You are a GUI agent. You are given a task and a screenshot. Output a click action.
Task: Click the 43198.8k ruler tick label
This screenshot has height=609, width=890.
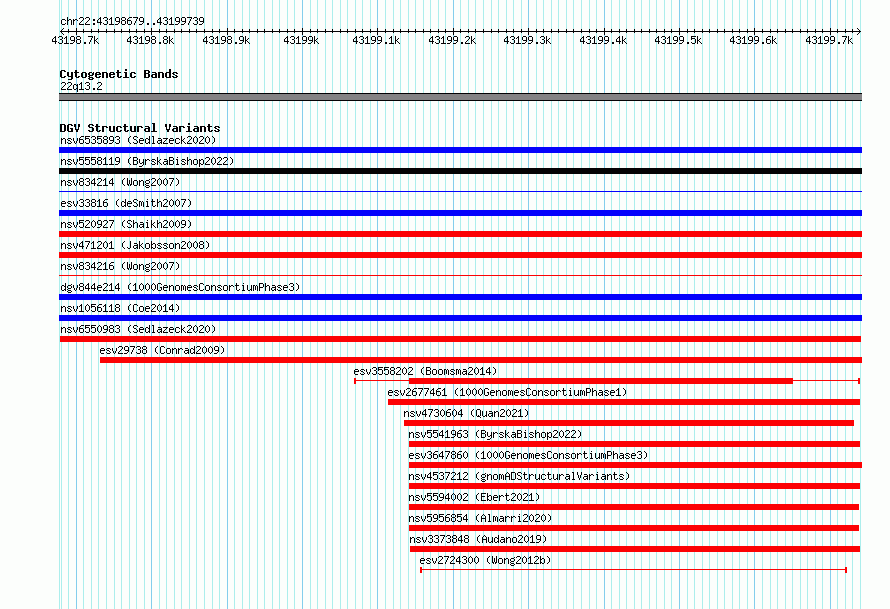pos(150,40)
